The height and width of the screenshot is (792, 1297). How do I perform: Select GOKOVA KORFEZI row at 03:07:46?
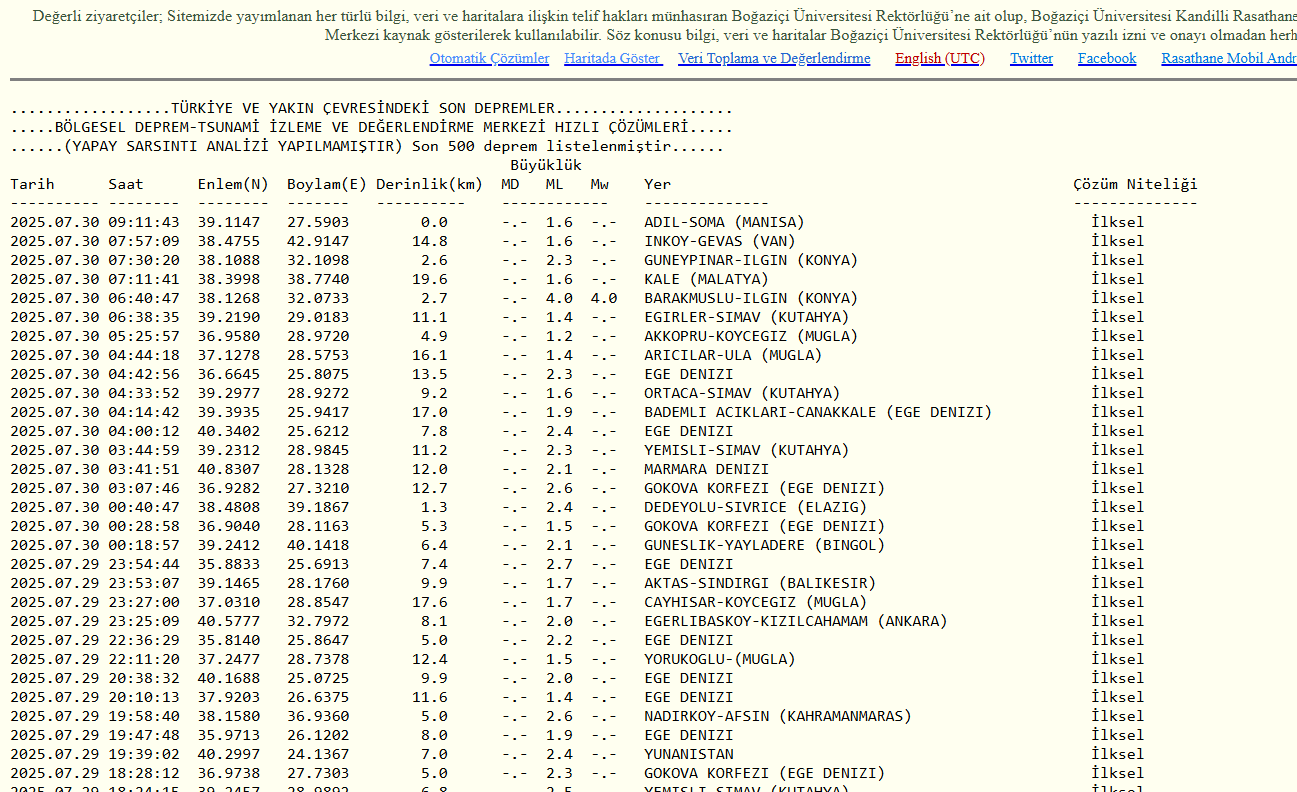pos(577,488)
